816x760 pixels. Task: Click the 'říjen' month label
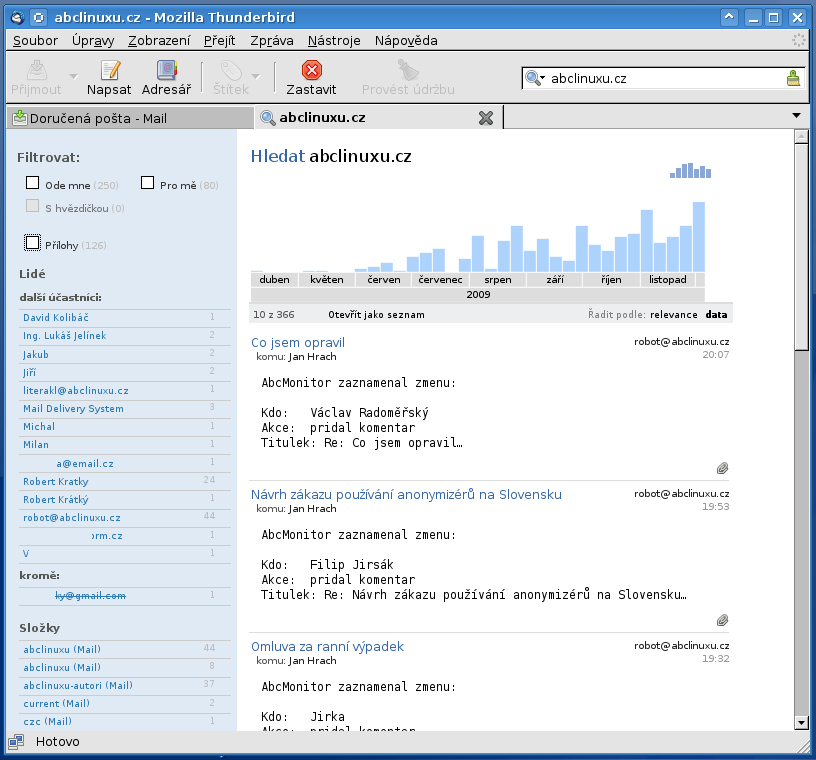(611, 280)
